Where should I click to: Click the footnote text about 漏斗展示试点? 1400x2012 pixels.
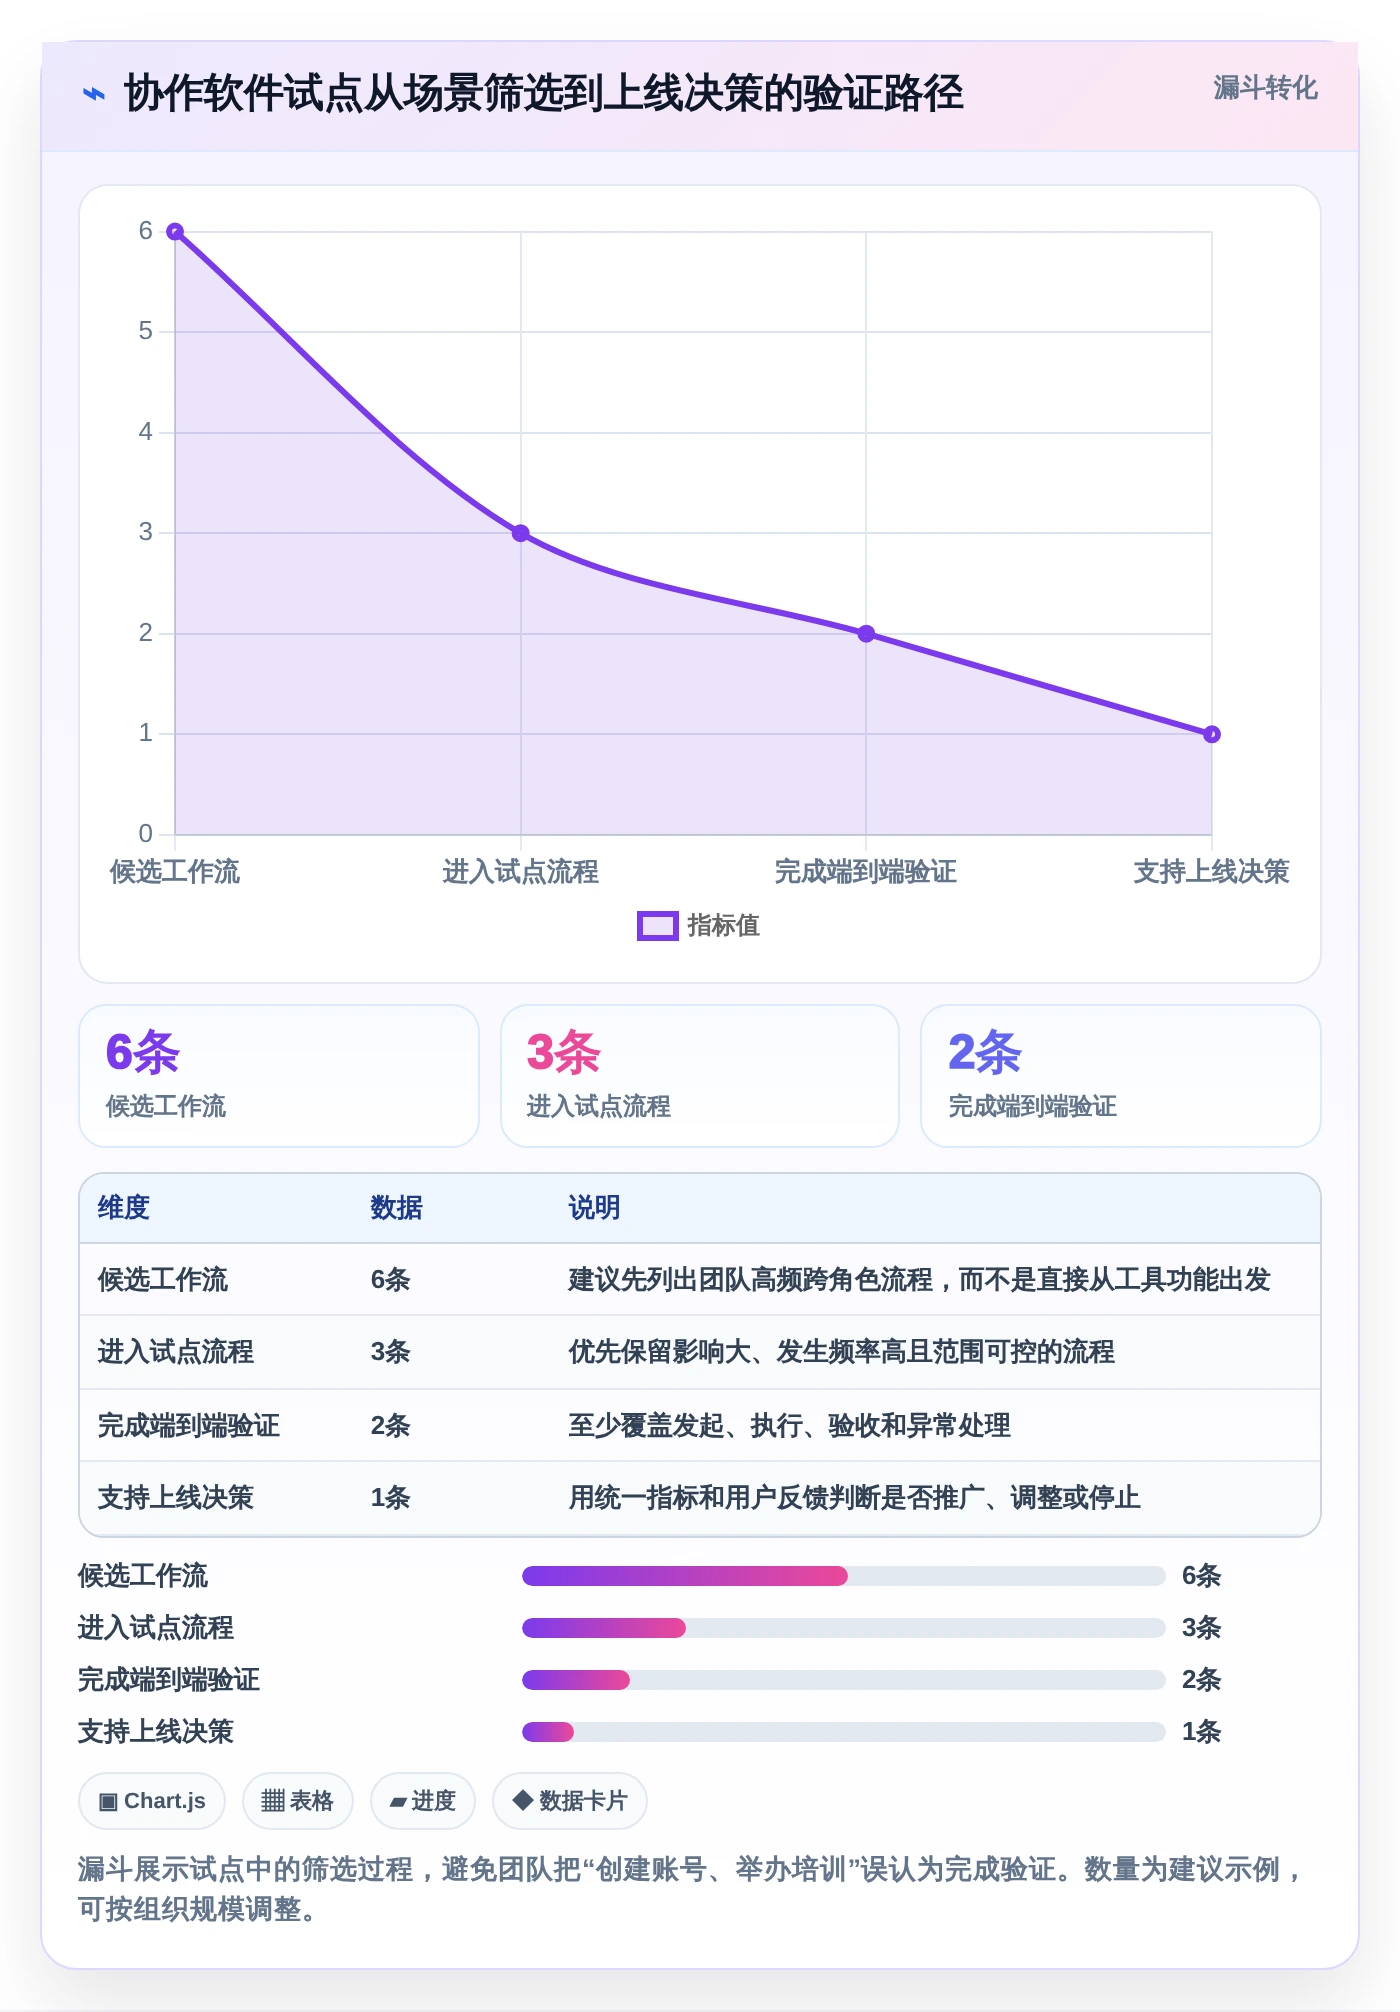(692, 1889)
